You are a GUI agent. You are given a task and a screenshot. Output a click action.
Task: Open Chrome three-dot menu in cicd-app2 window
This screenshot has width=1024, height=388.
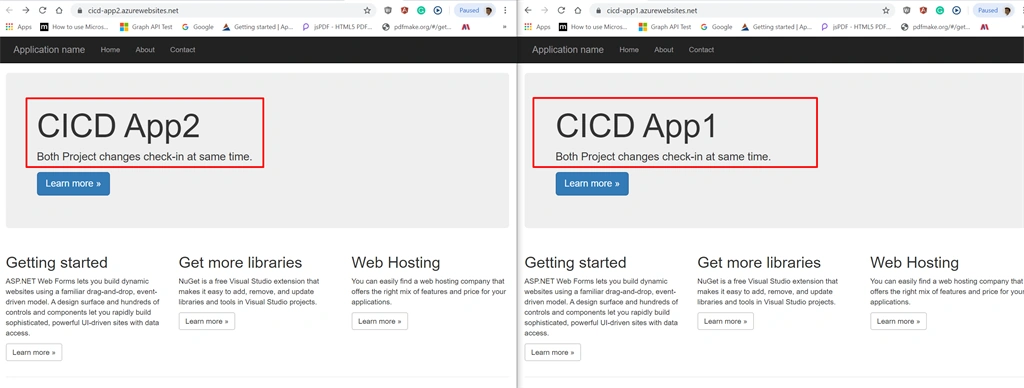(505, 10)
